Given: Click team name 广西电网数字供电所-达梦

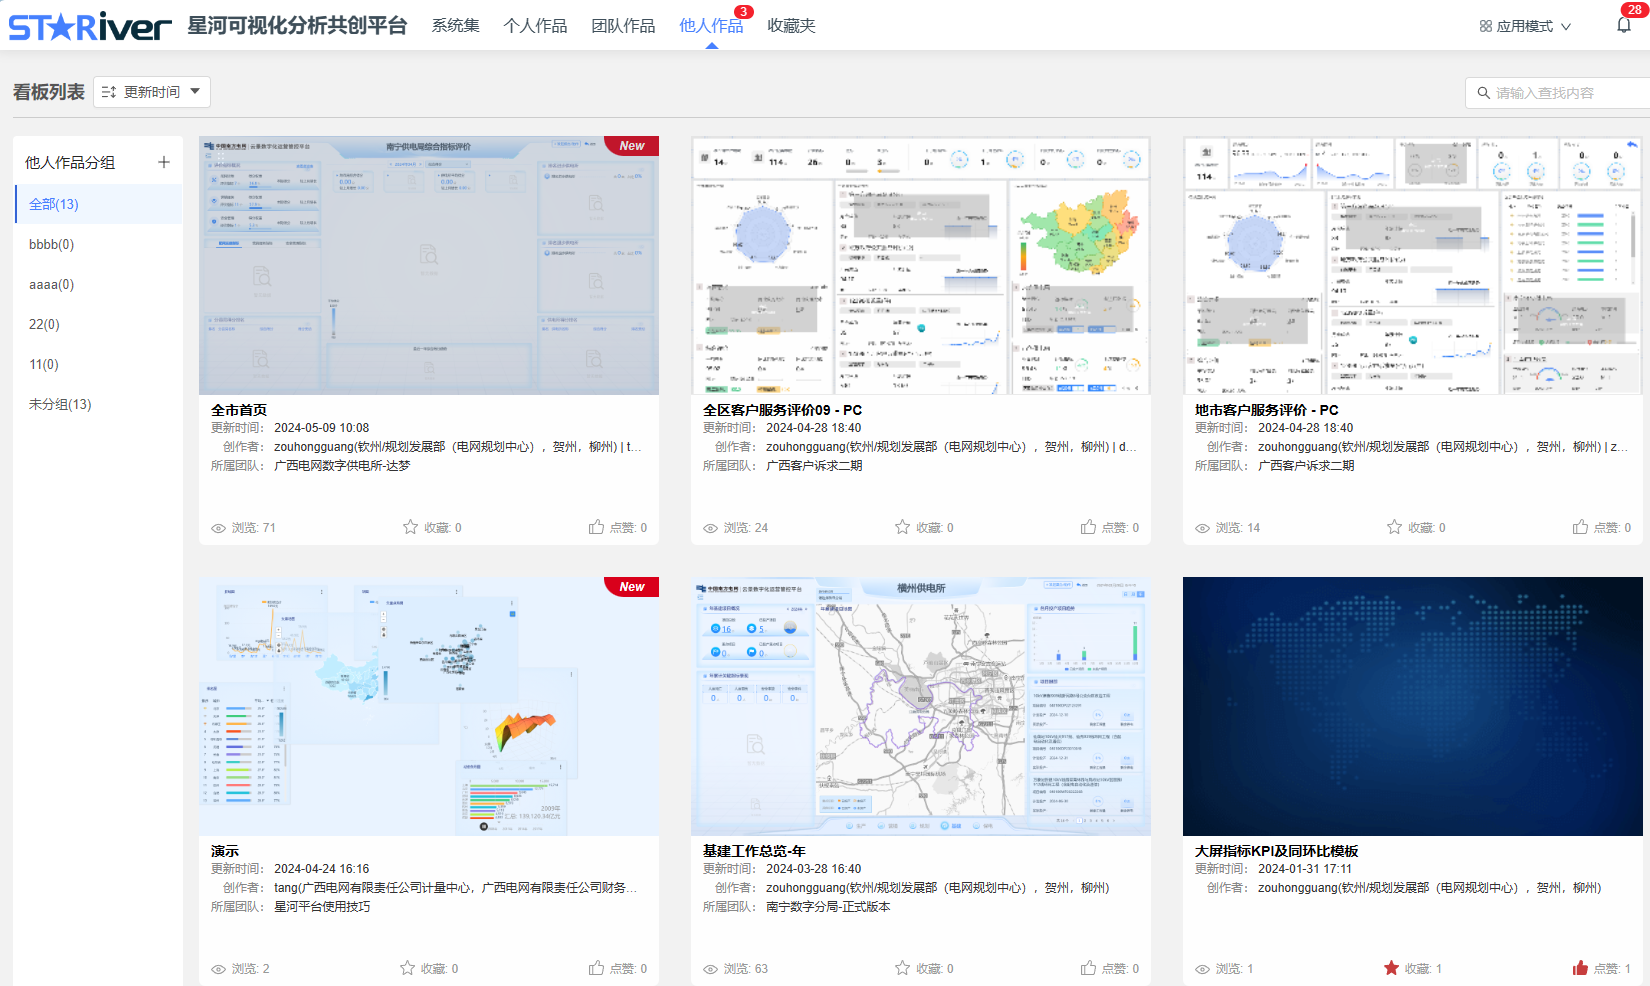Looking at the screenshot, I should [x=342, y=466].
